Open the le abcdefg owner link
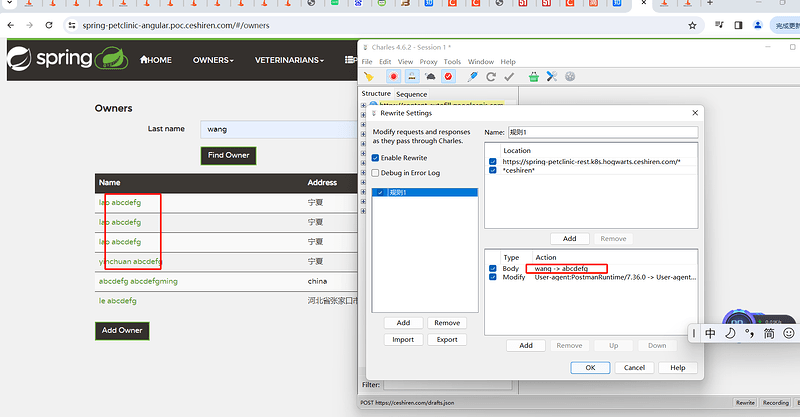The height and width of the screenshot is (417, 800). point(118,301)
